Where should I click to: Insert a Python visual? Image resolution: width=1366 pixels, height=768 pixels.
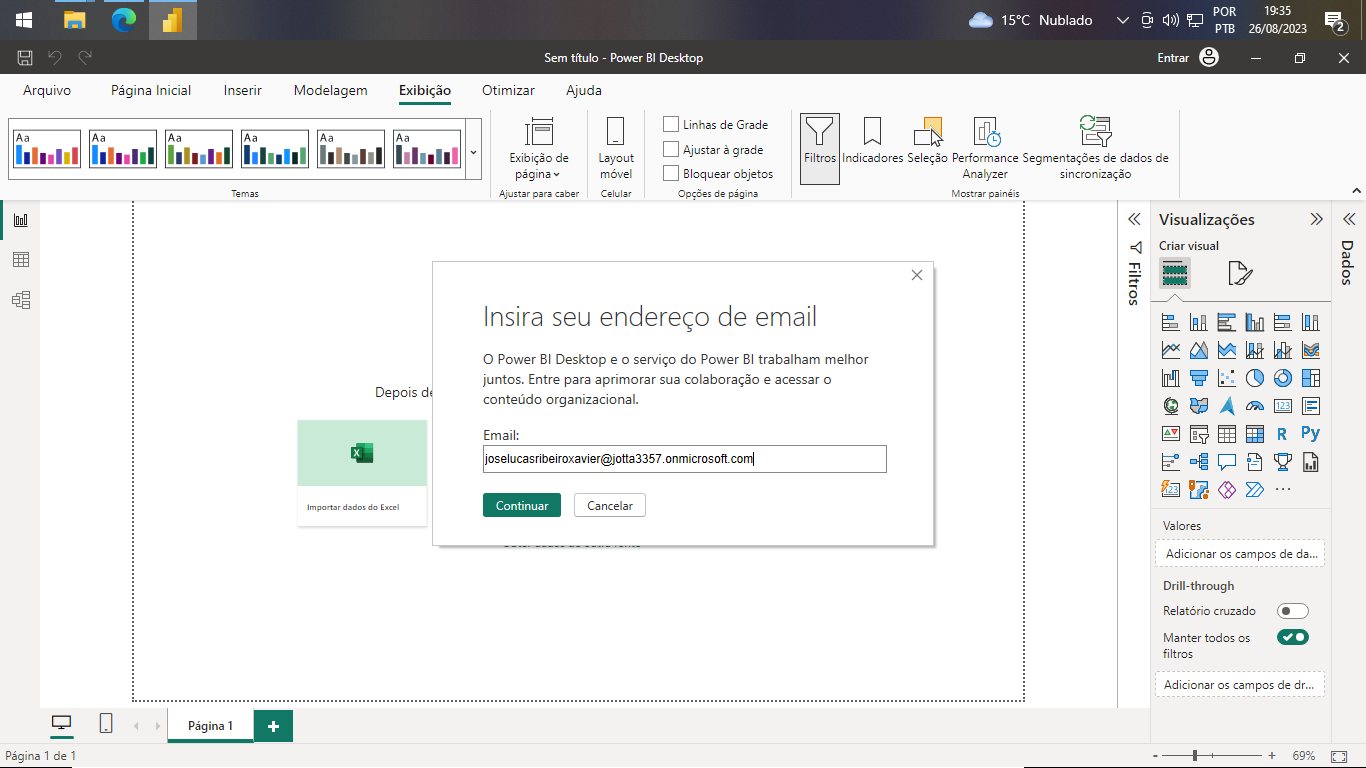[x=1310, y=434]
